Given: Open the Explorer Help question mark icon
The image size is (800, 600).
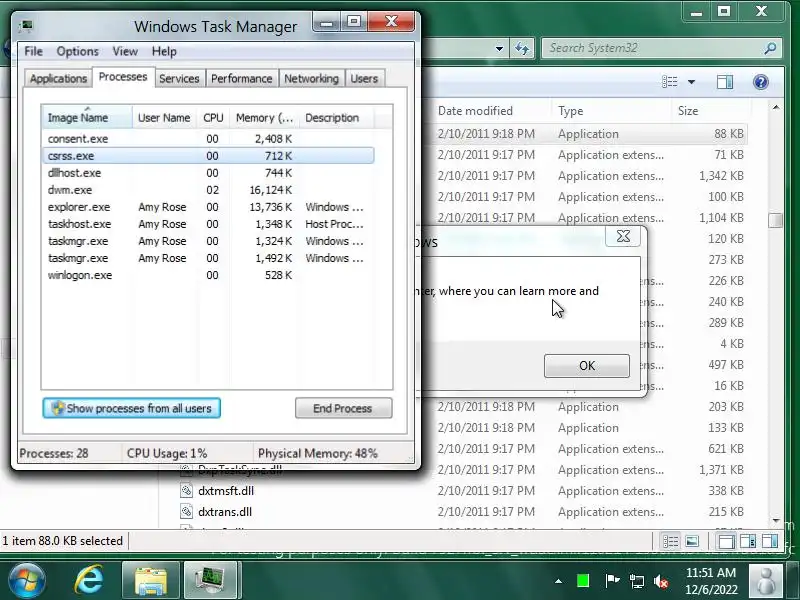Looking at the screenshot, I should [760, 82].
